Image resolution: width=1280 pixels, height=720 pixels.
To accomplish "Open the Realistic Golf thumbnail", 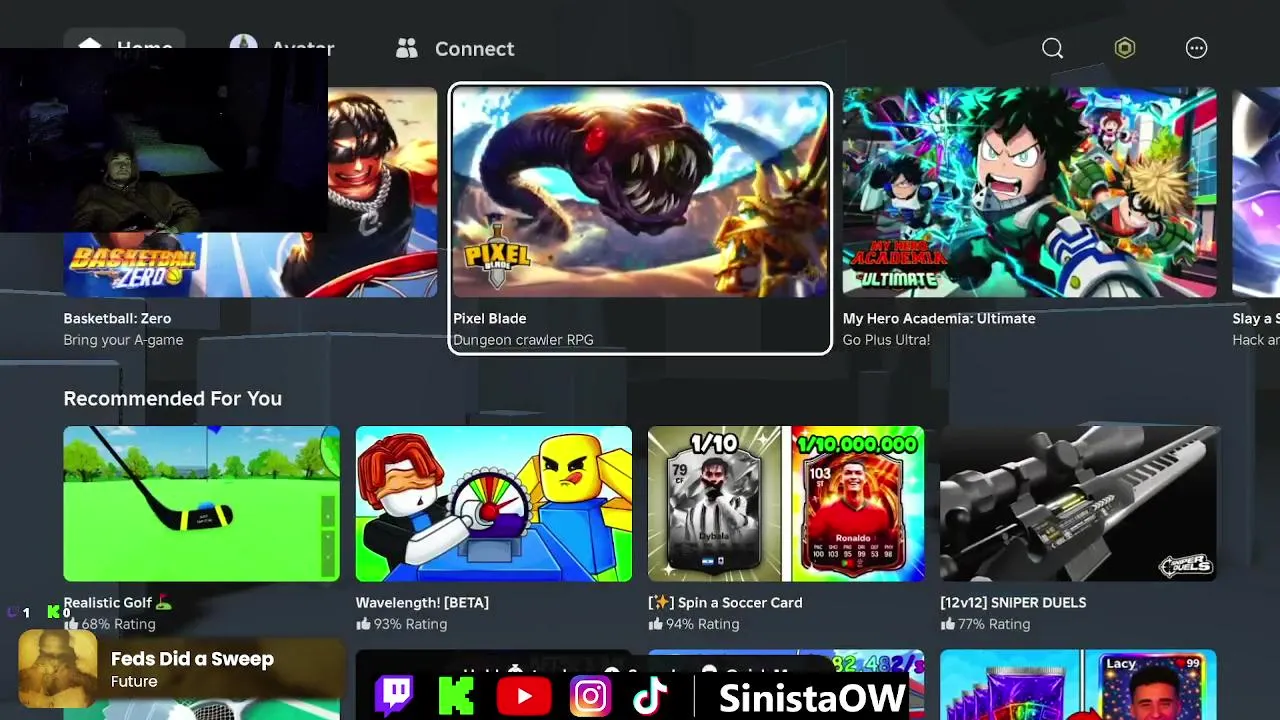I will coord(201,504).
